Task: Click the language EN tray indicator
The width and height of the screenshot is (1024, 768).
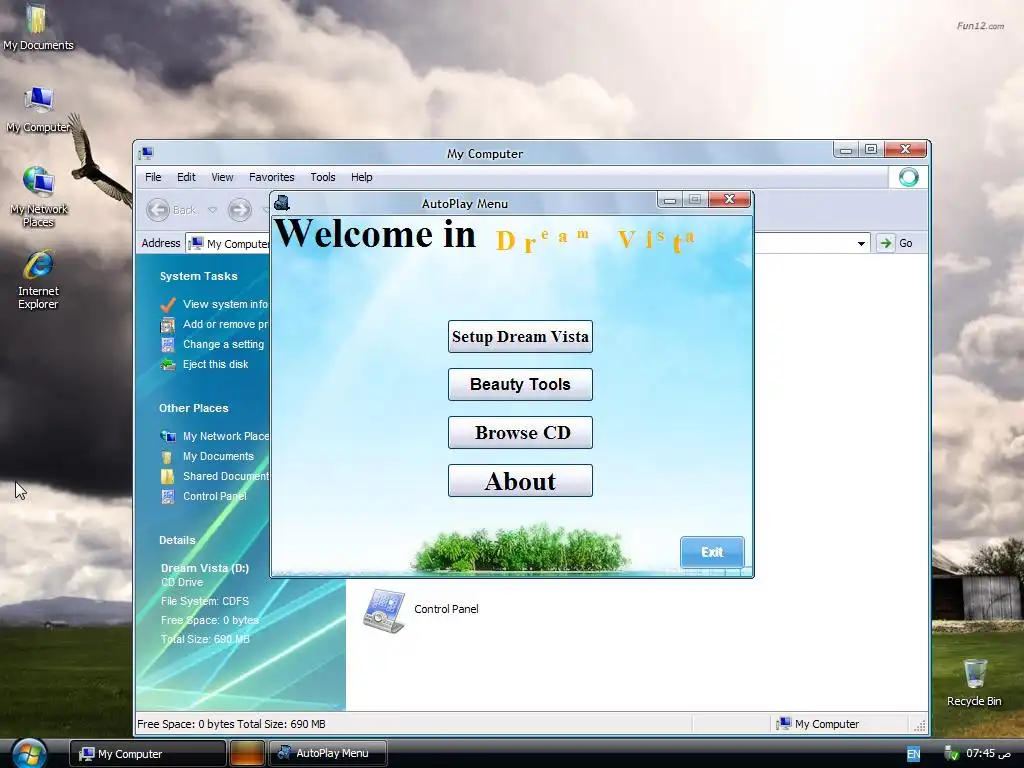Action: [x=913, y=754]
